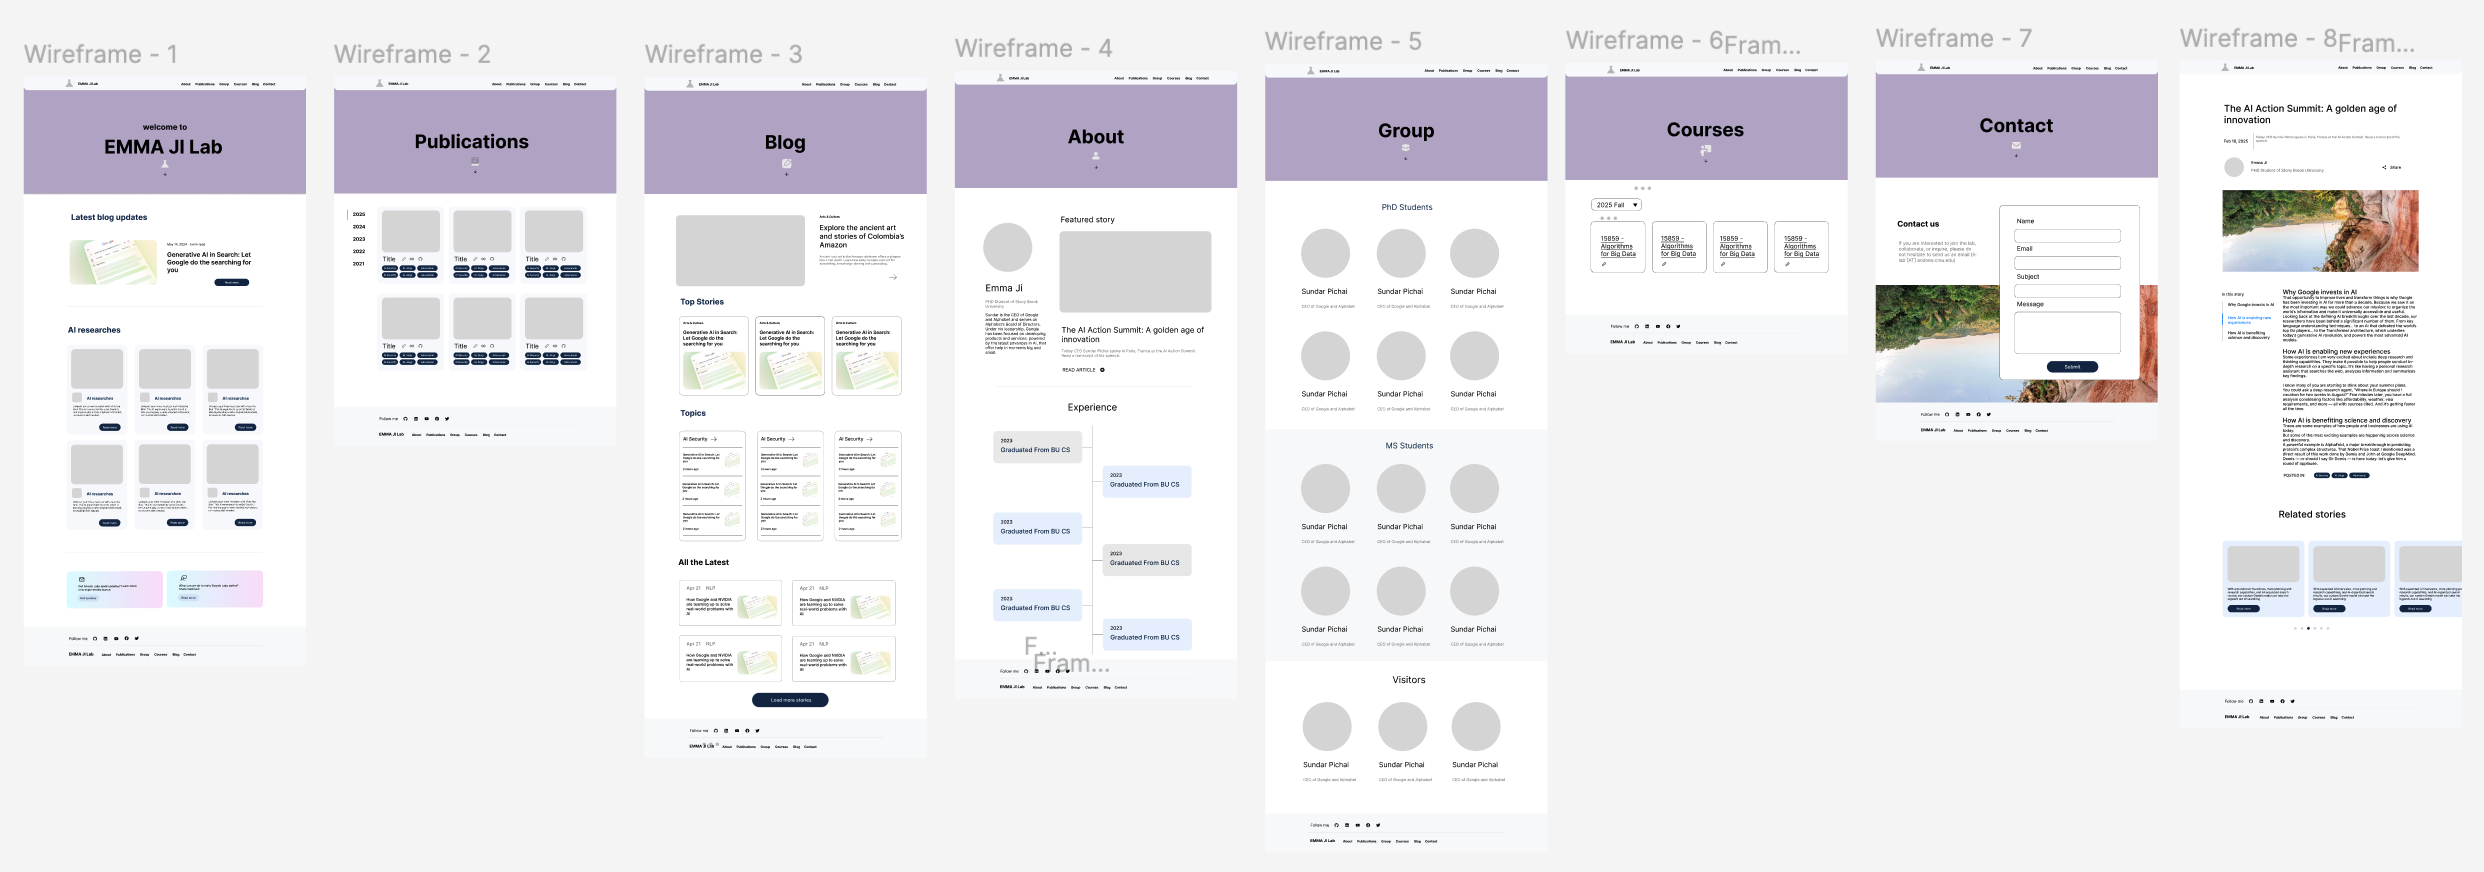Select year 2023 in the Publications year list
The width and height of the screenshot is (2484, 872).
coord(359,239)
